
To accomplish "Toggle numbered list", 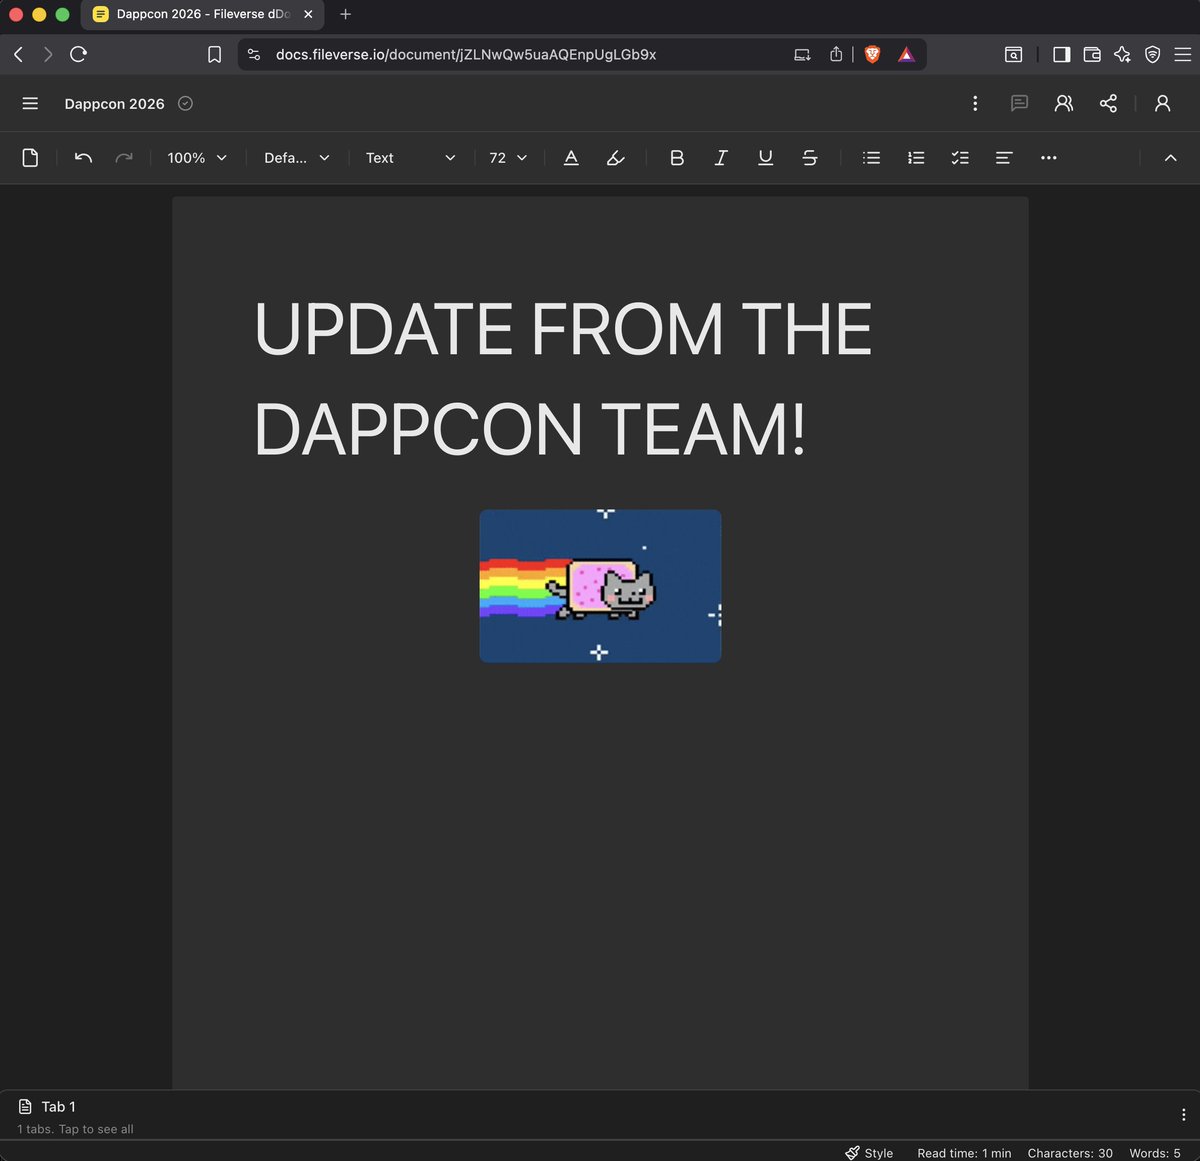I will (x=916, y=158).
